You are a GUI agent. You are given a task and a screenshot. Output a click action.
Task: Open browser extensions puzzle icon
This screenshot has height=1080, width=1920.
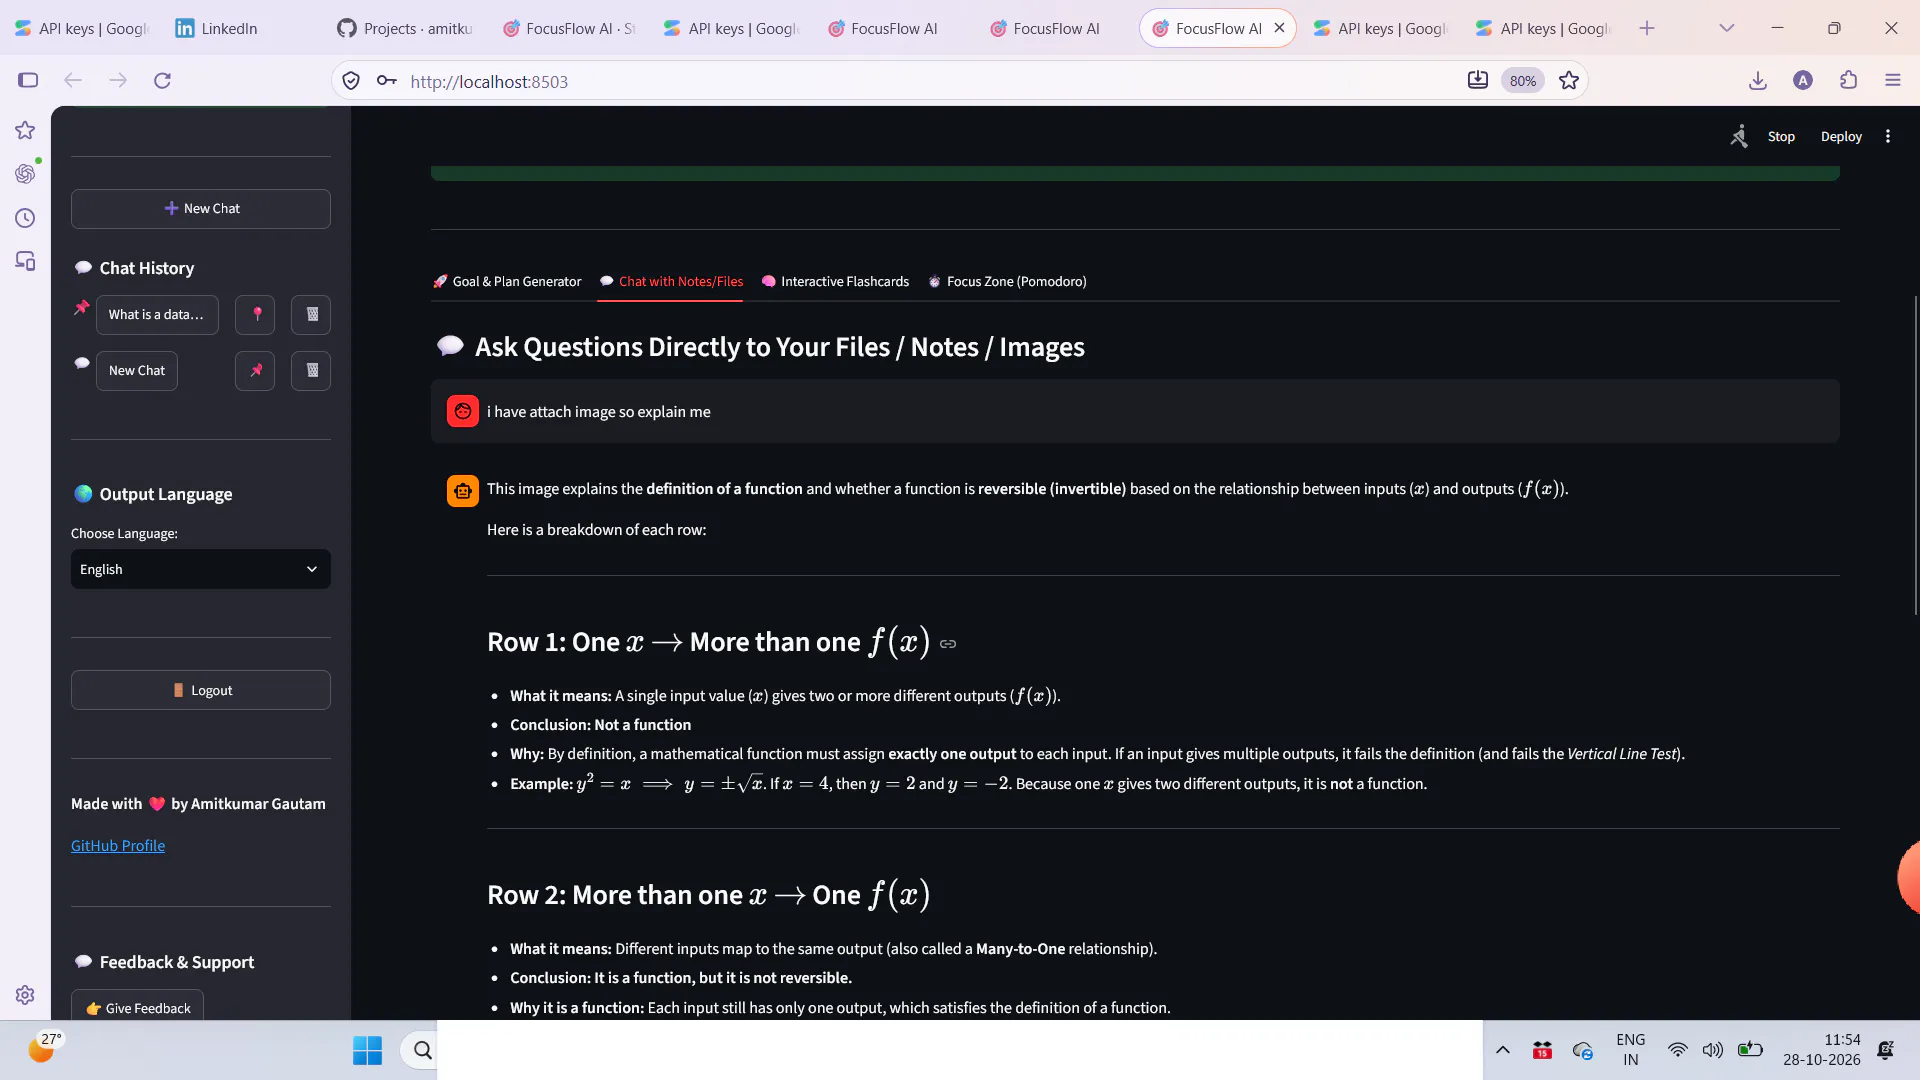1848,80
